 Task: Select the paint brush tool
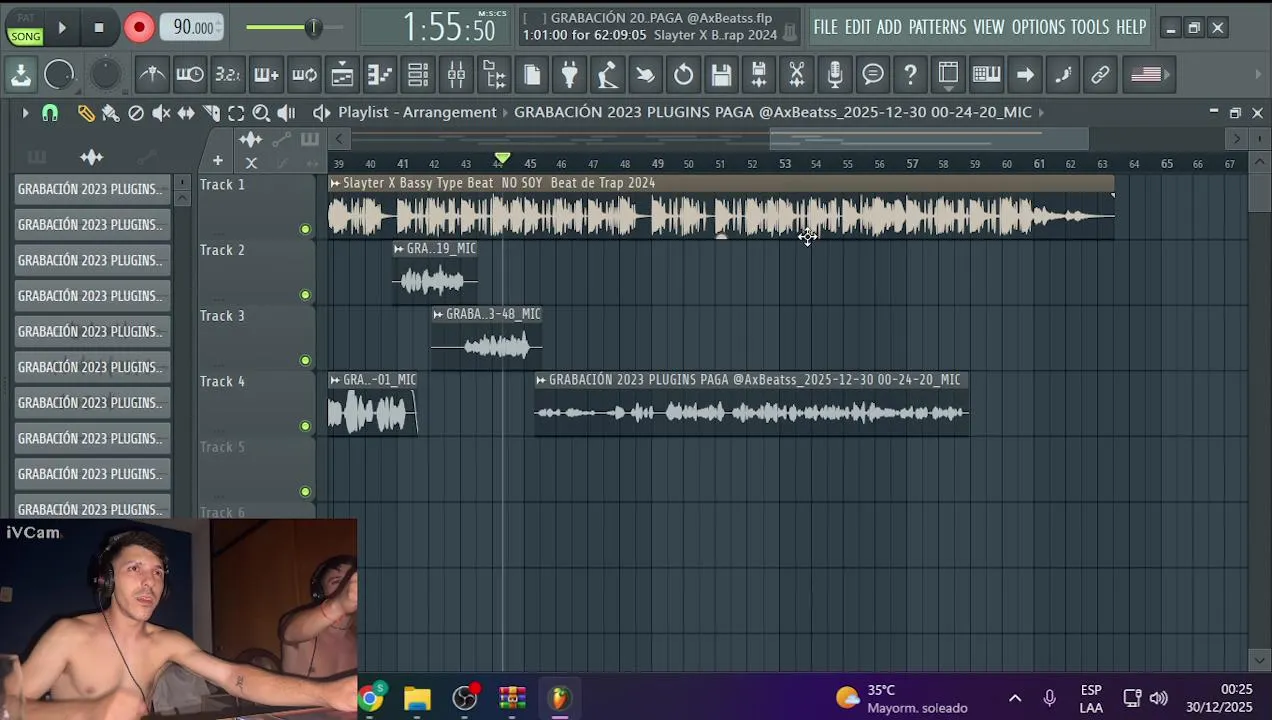coord(111,113)
